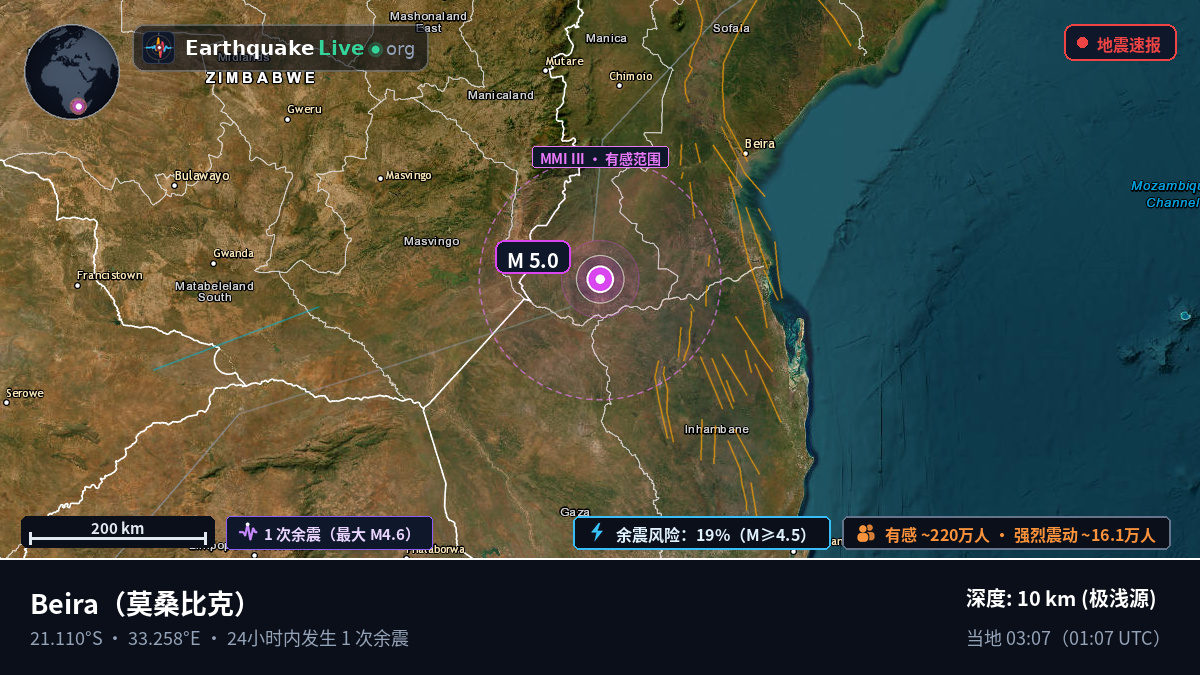Click the 深度: 10 km (极浅源) text
This screenshot has width=1200, height=675.
tap(1061, 599)
